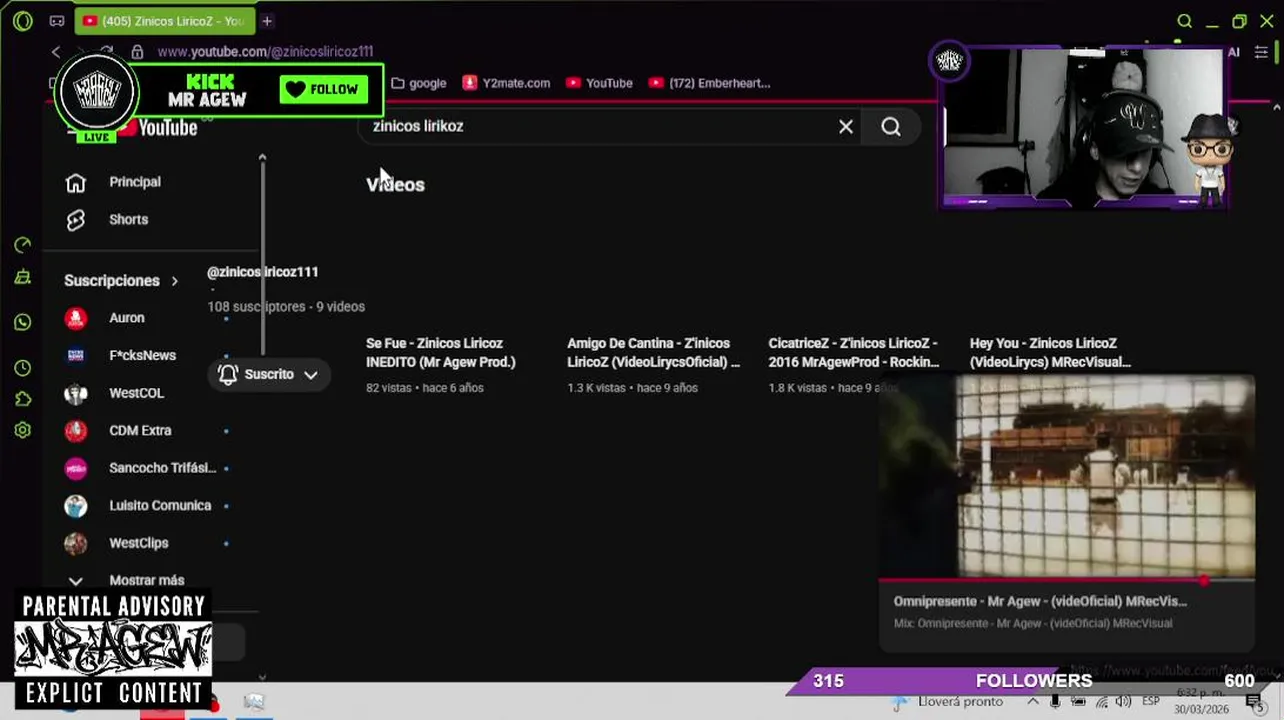Open the YouTube bookmark
Viewport: 1284px width, 720px height.
599,83
